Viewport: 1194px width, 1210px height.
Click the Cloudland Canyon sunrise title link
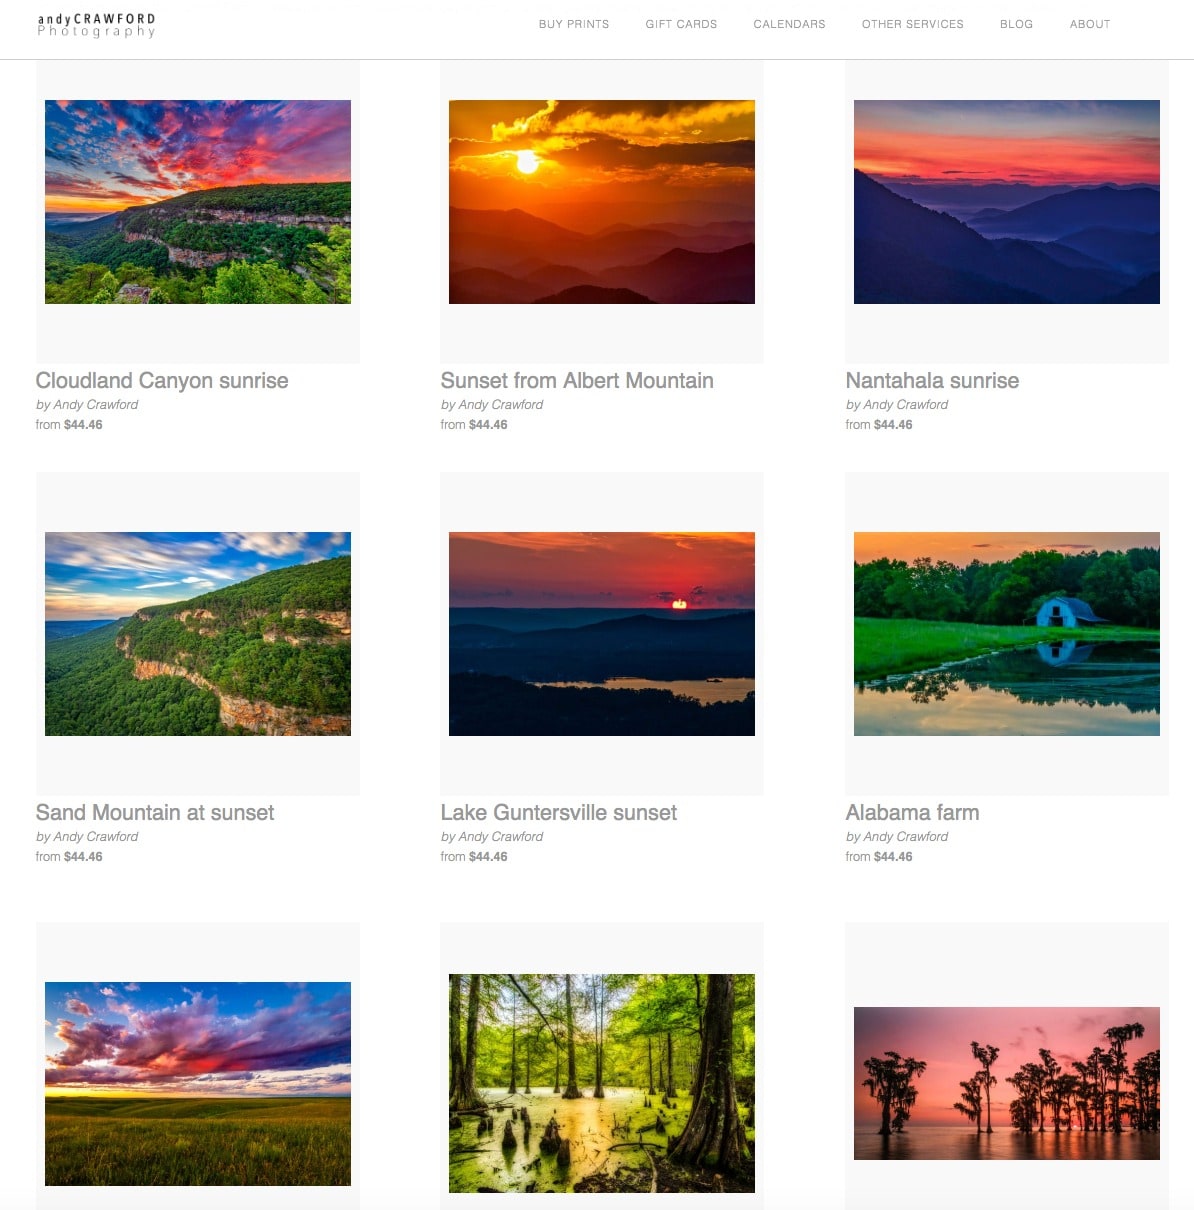162,381
